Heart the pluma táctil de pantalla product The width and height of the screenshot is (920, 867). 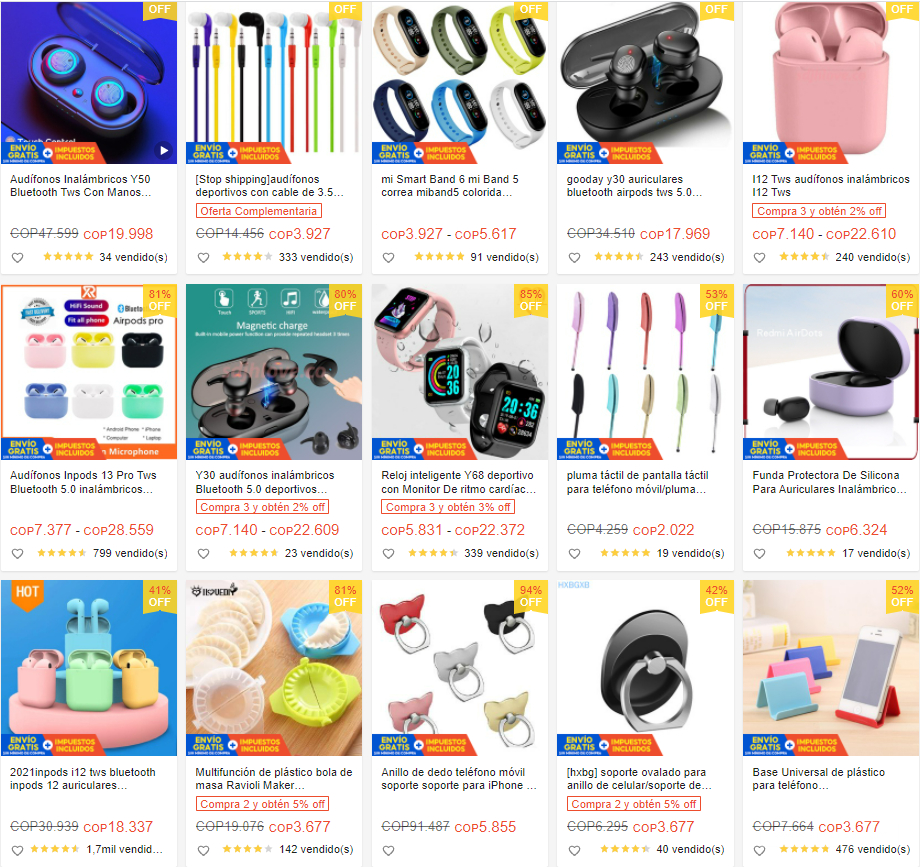tap(574, 553)
